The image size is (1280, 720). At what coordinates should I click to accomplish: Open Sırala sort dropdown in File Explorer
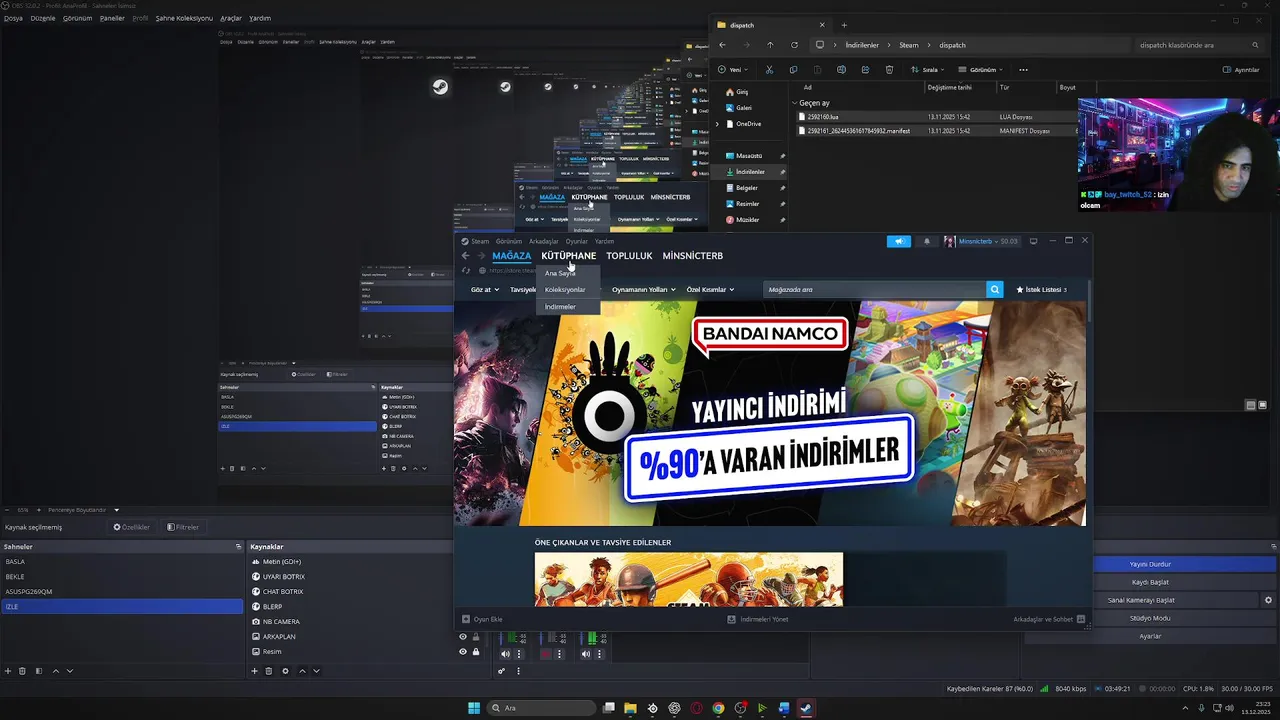[928, 70]
